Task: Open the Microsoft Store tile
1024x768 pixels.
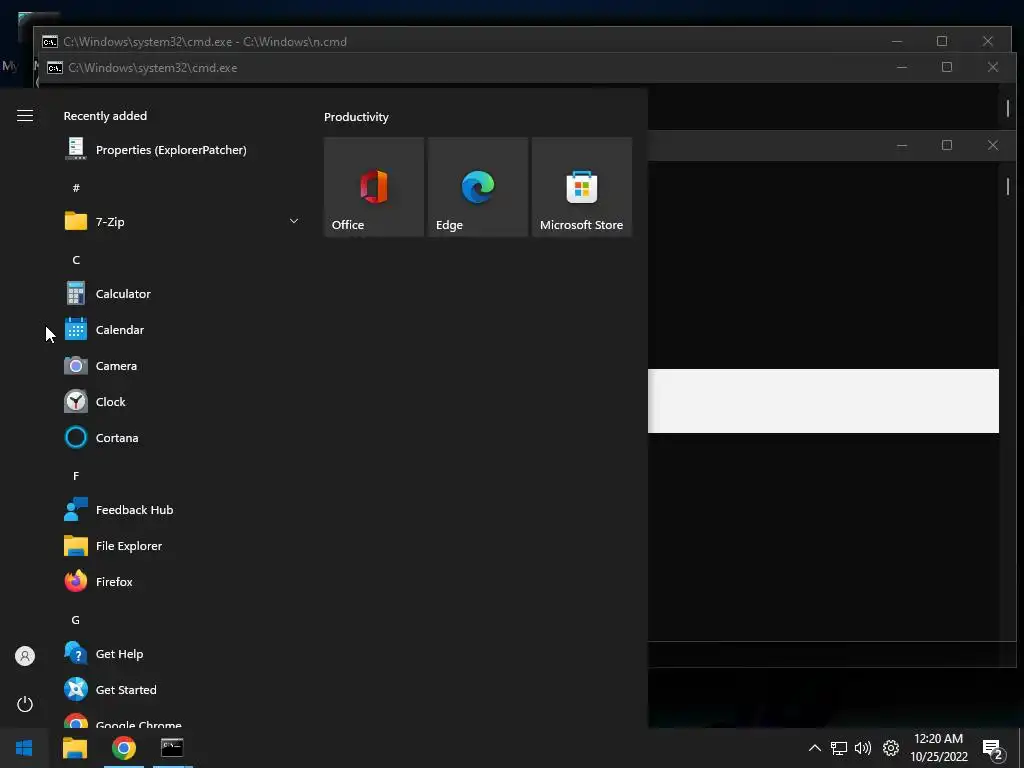Action: point(582,187)
